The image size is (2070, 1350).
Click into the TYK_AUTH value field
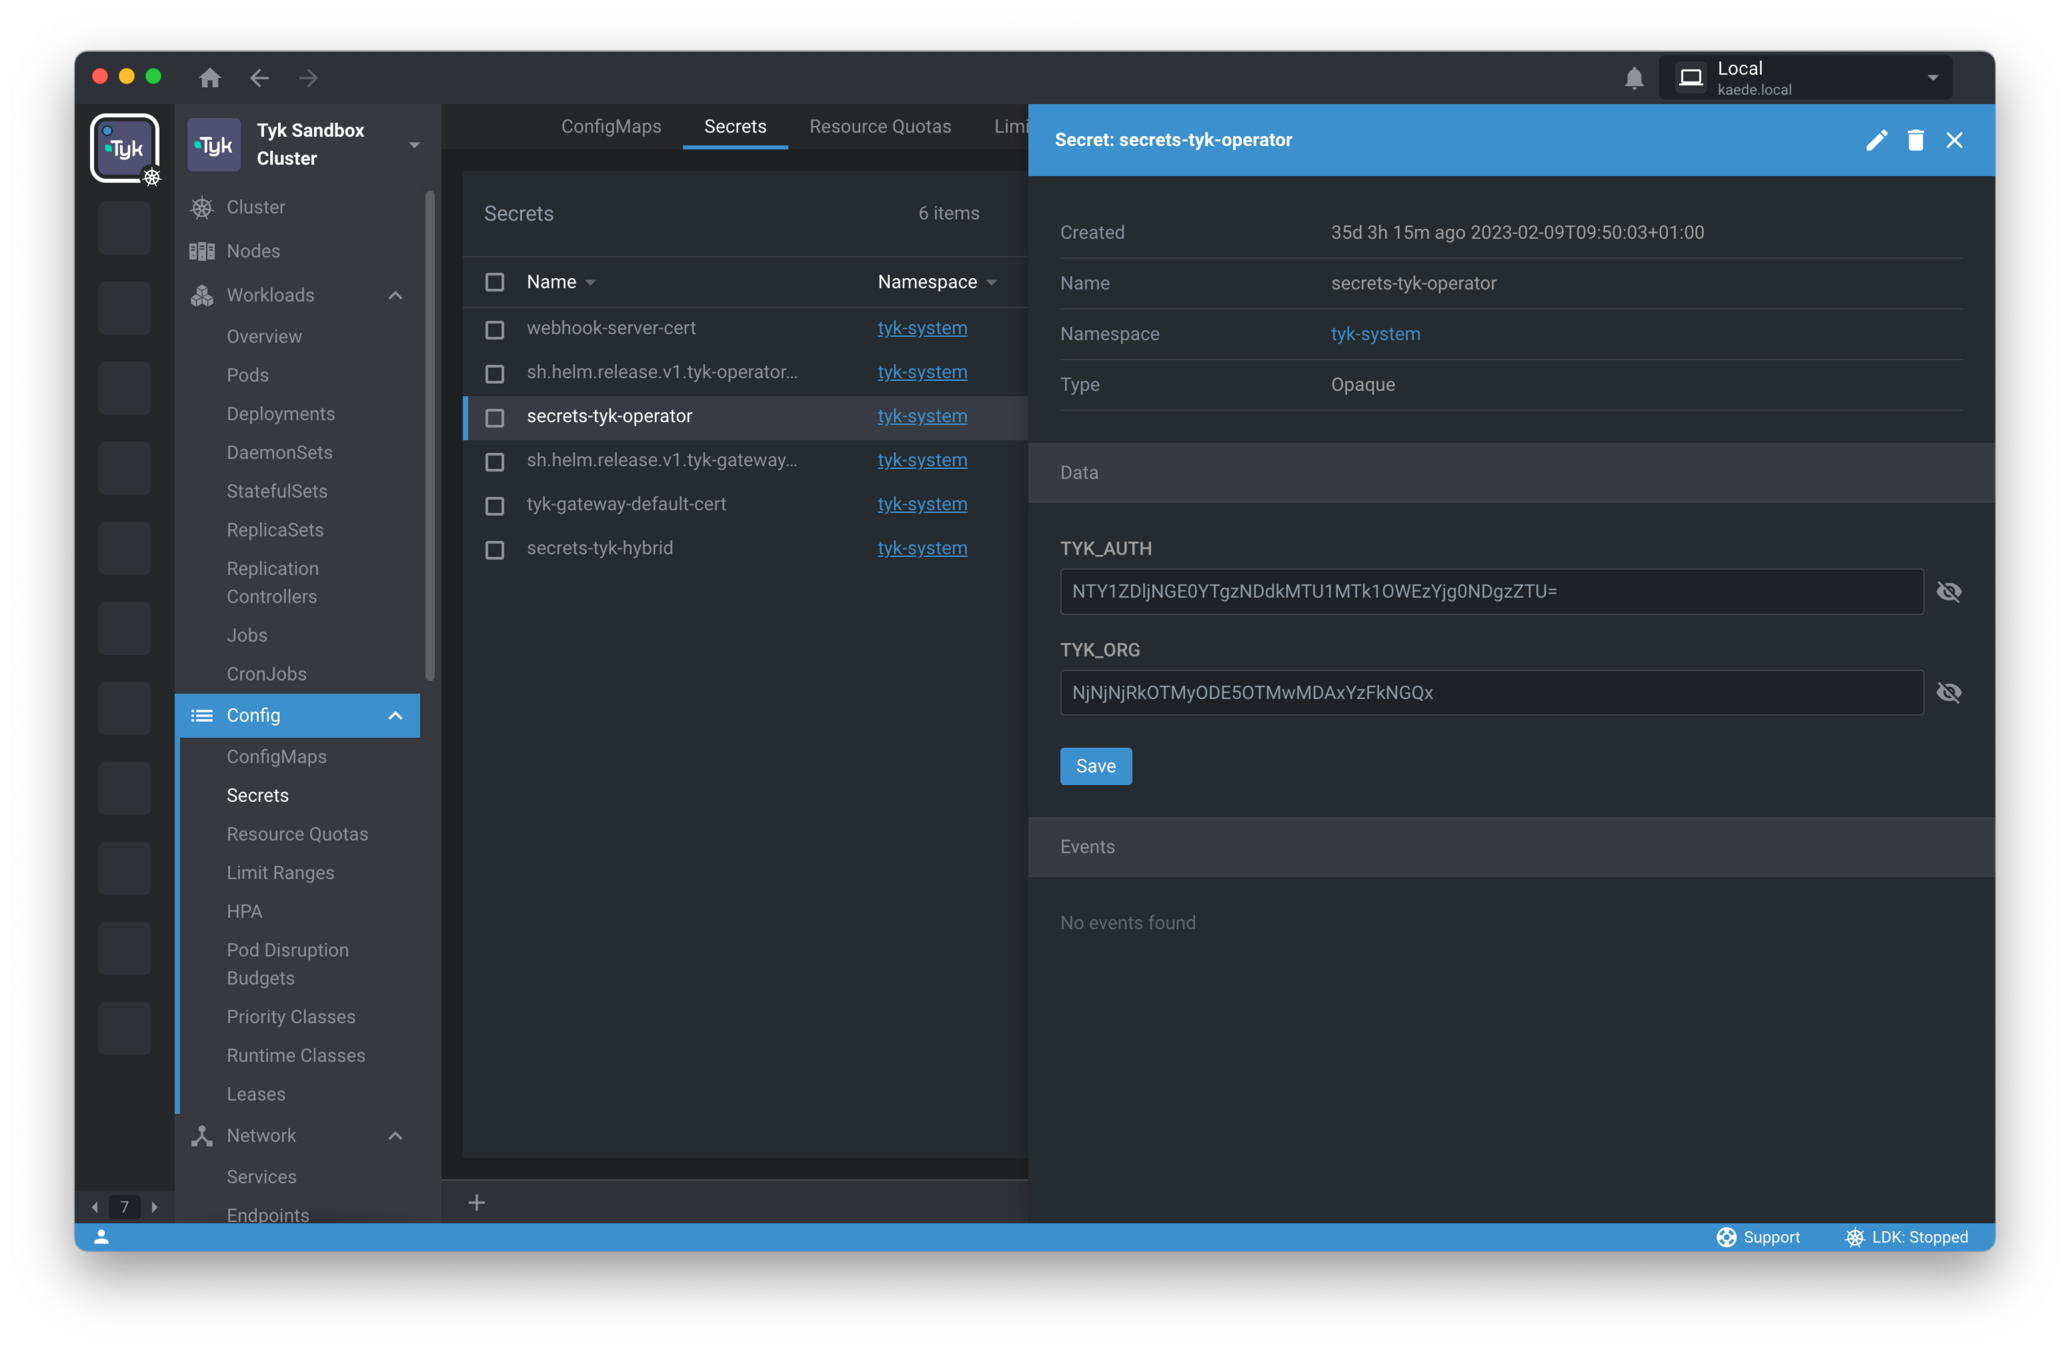1490,592
